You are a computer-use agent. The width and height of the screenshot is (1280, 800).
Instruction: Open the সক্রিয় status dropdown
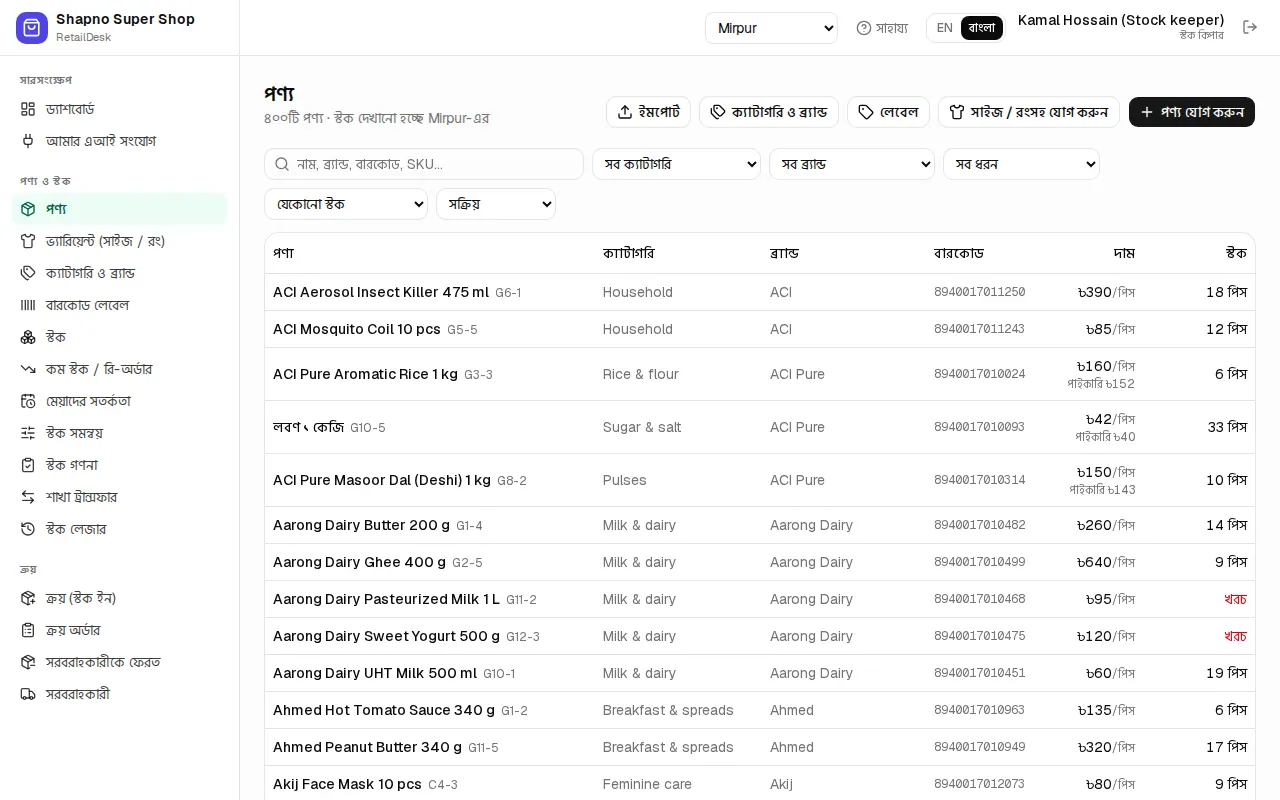pos(496,204)
